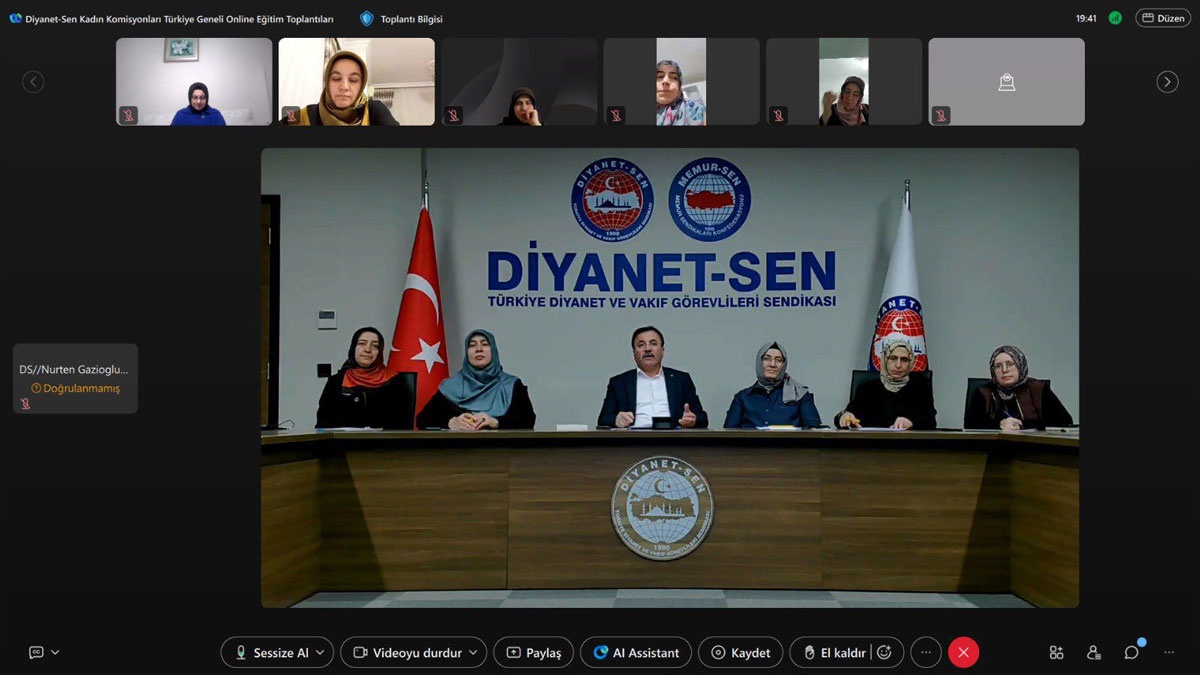Open the AI Assistant
The width and height of the screenshot is (1200, 675).
click(x=636, y=653)
